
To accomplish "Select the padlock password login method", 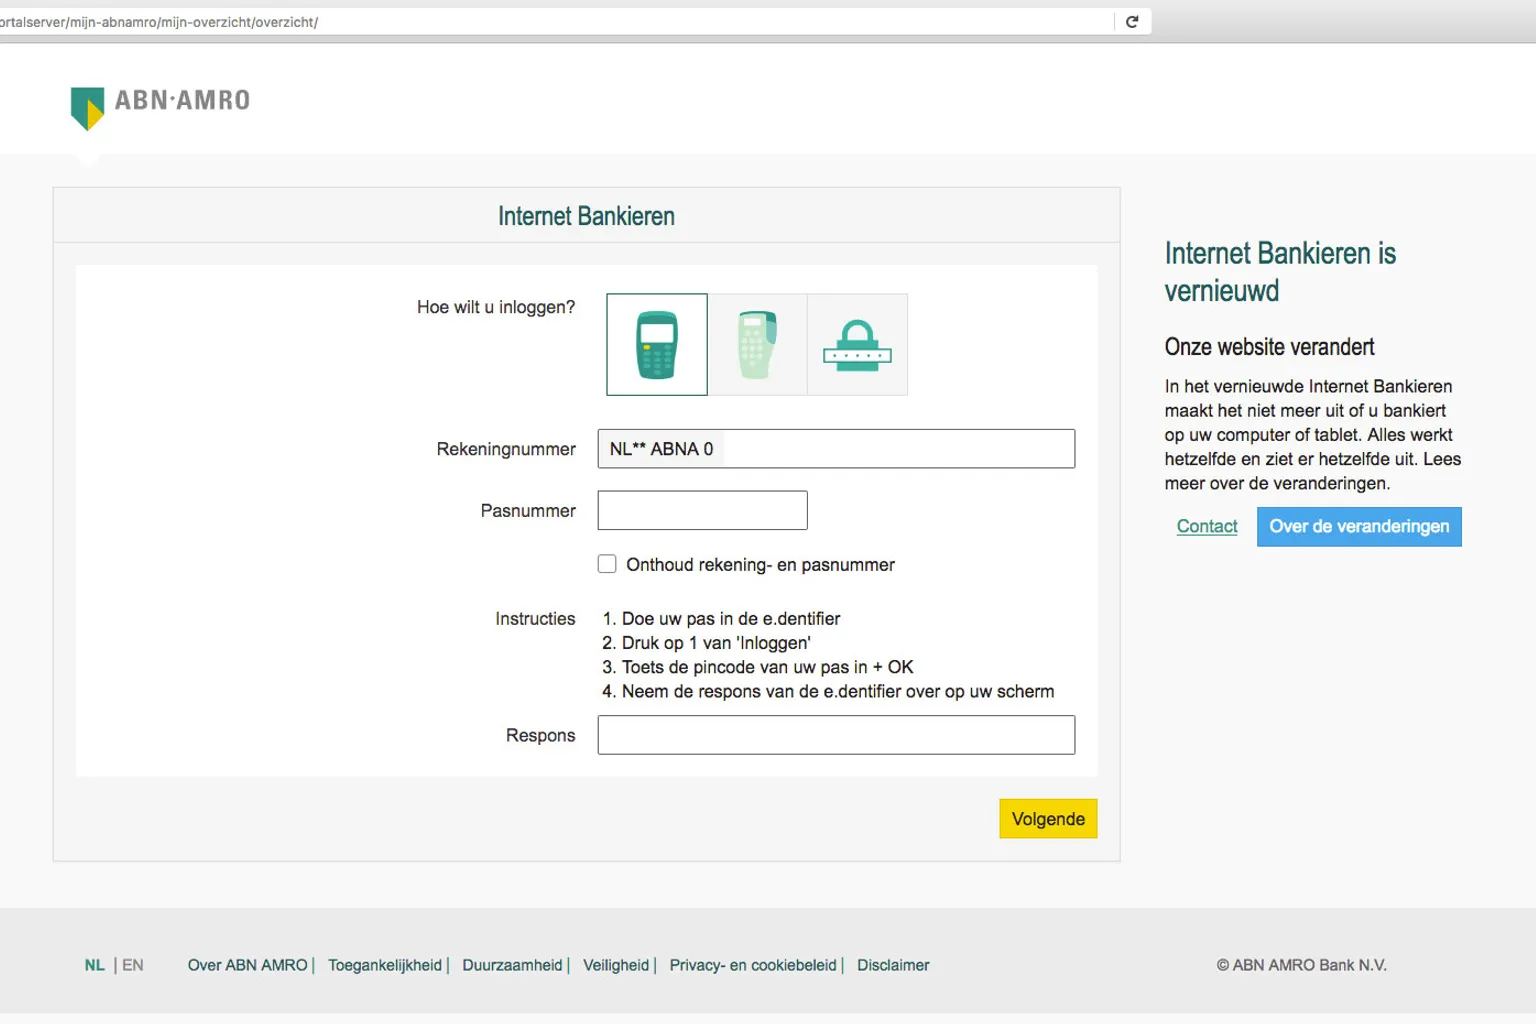I will pyautogui.click(x=857, y=344).
